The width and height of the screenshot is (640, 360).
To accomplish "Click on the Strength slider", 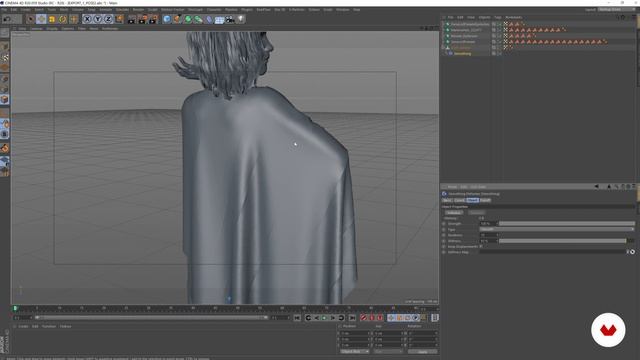I will tap(567, 224).
